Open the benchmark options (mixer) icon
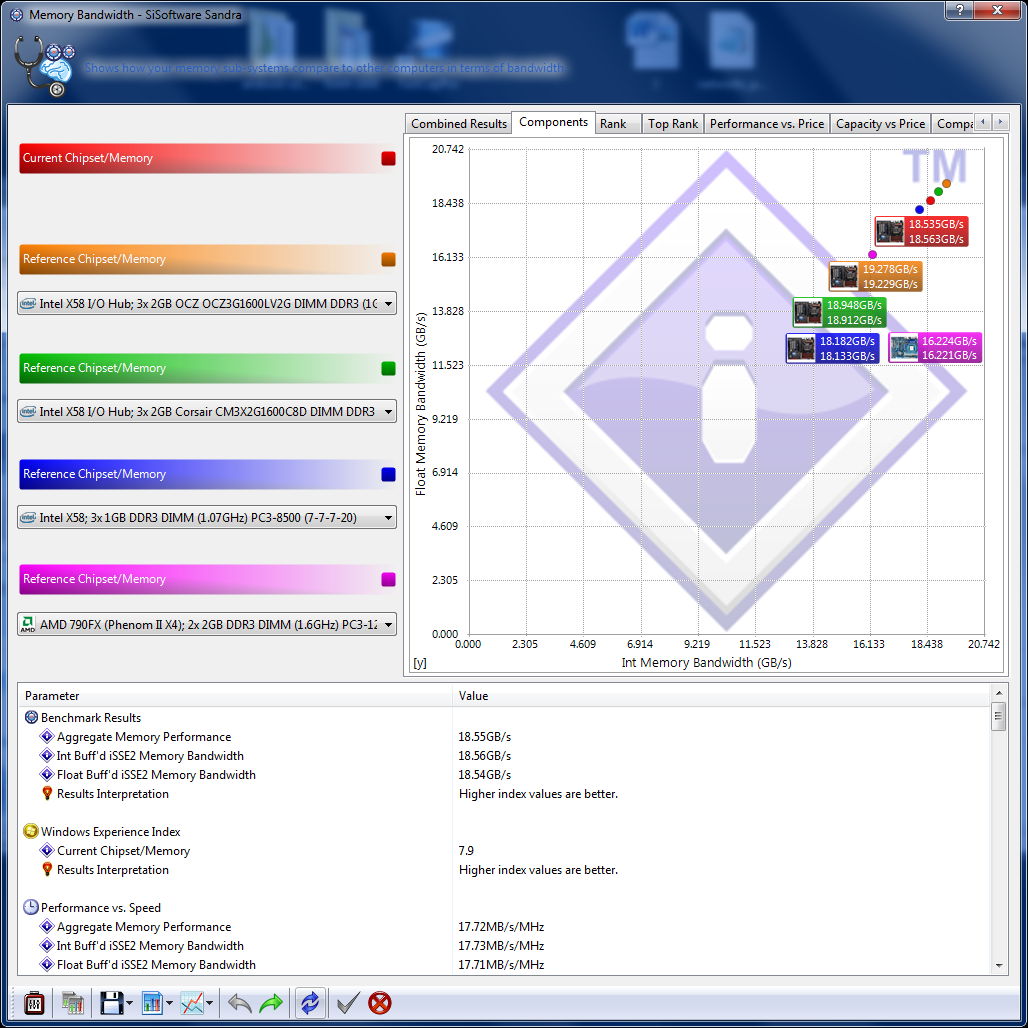This screenshot has height=1028, width=1028. coord(34,1002)
